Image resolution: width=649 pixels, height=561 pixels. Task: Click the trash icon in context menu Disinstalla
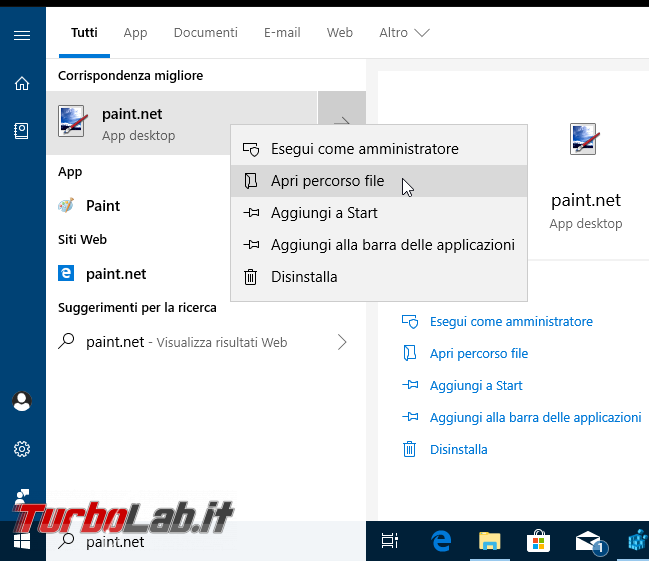point(250,277)
